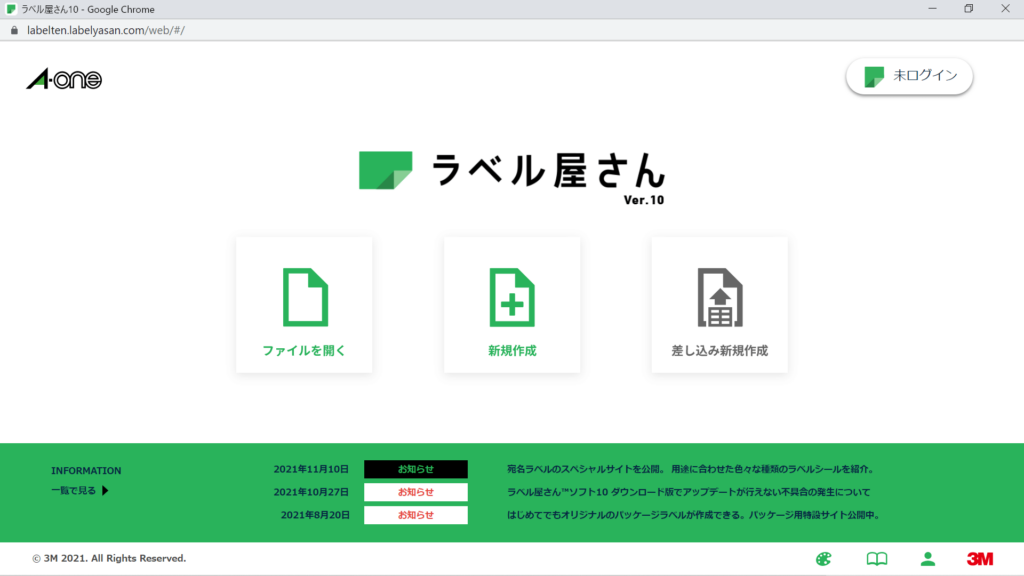The image size is (1024, 576).
Task: Click お知らせ tag for 2021年10月27日
Action: 416,492
